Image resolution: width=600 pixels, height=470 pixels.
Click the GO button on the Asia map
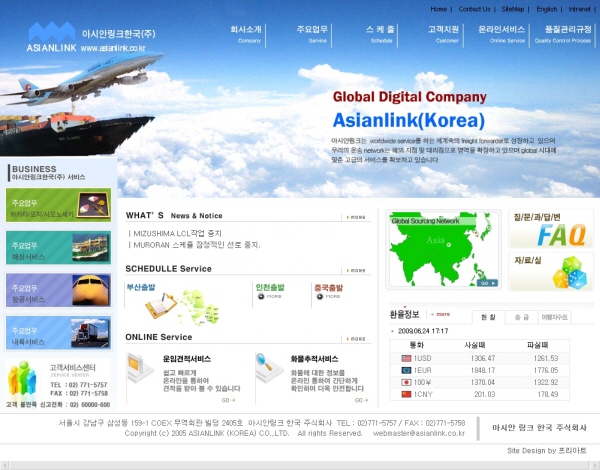[x=487, y=283]
